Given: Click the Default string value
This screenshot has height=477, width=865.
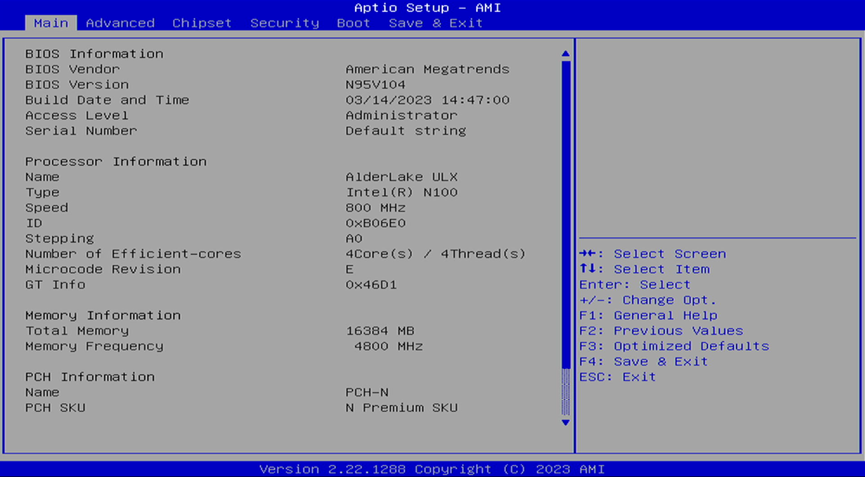Looking at the screenshot, I should pyautogui.click(x=406, y=131).
